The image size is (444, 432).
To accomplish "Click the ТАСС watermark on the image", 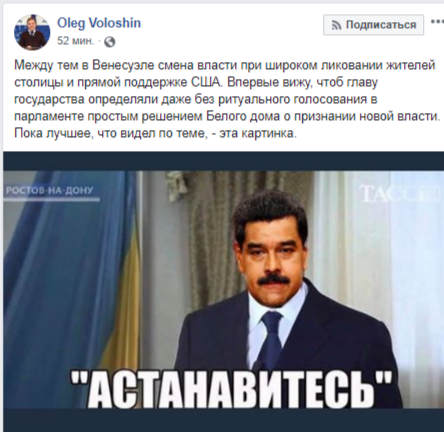I will (400, 195).
